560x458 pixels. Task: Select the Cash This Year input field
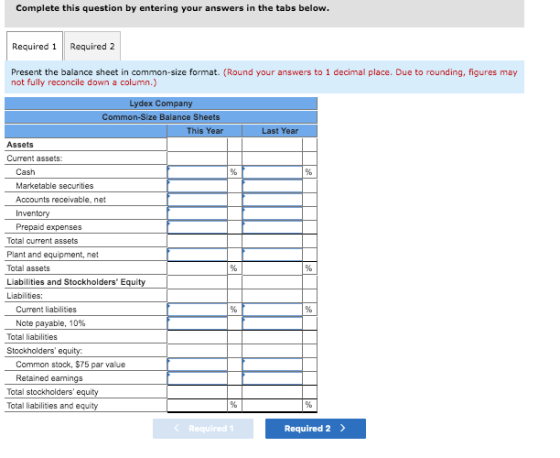[x=197, y=172]
